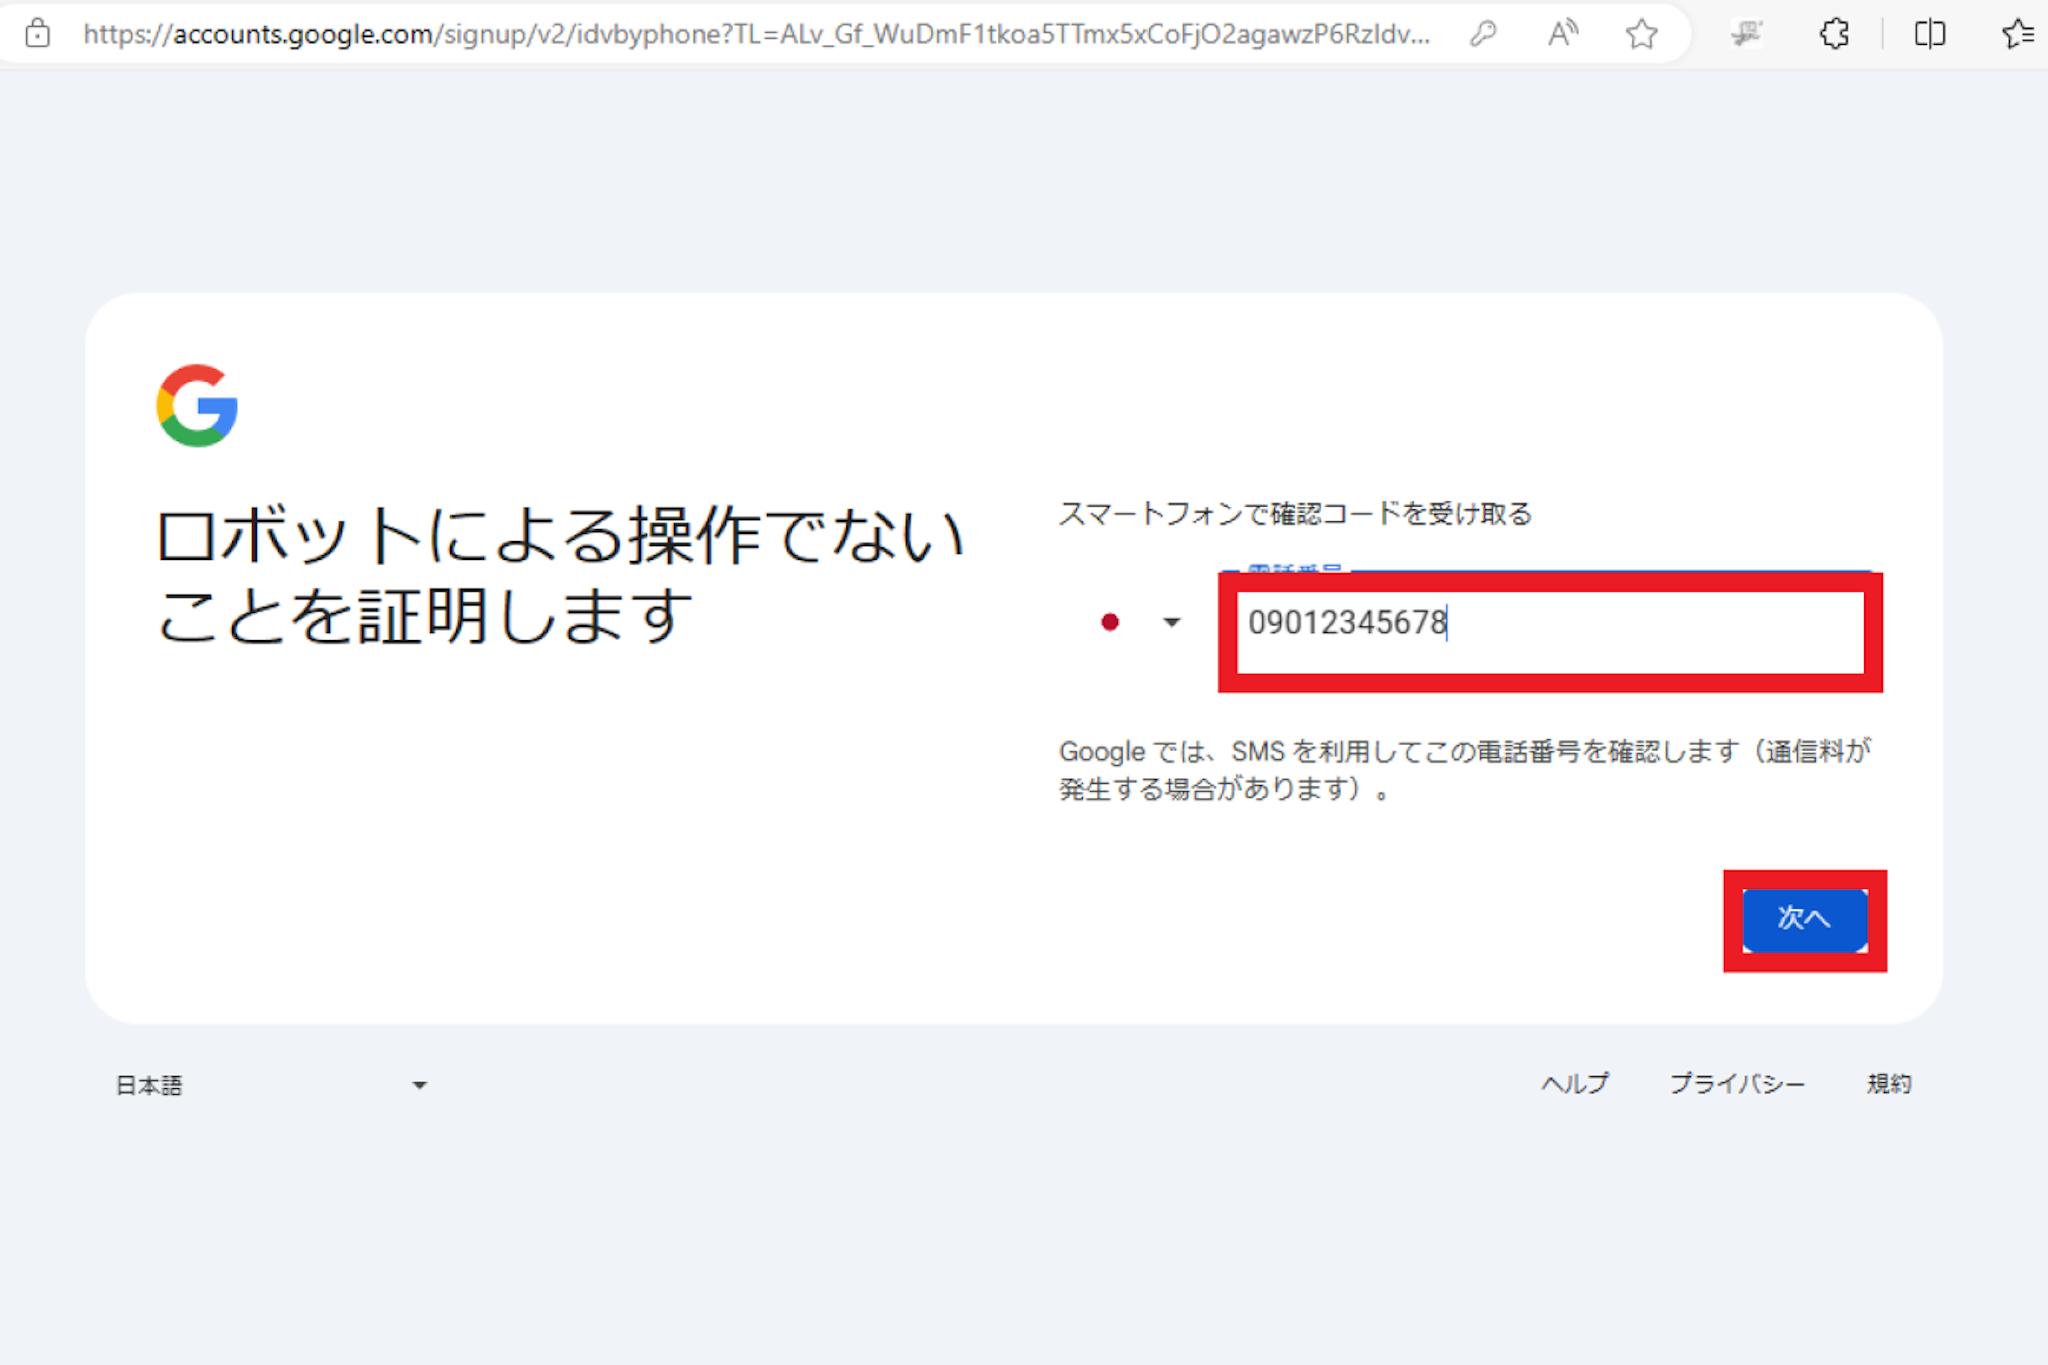Image resolution: width=2048 pixels, height=1365 pixels.
Task: Select the Japan flag country selector
Action: coord(1110,622)
